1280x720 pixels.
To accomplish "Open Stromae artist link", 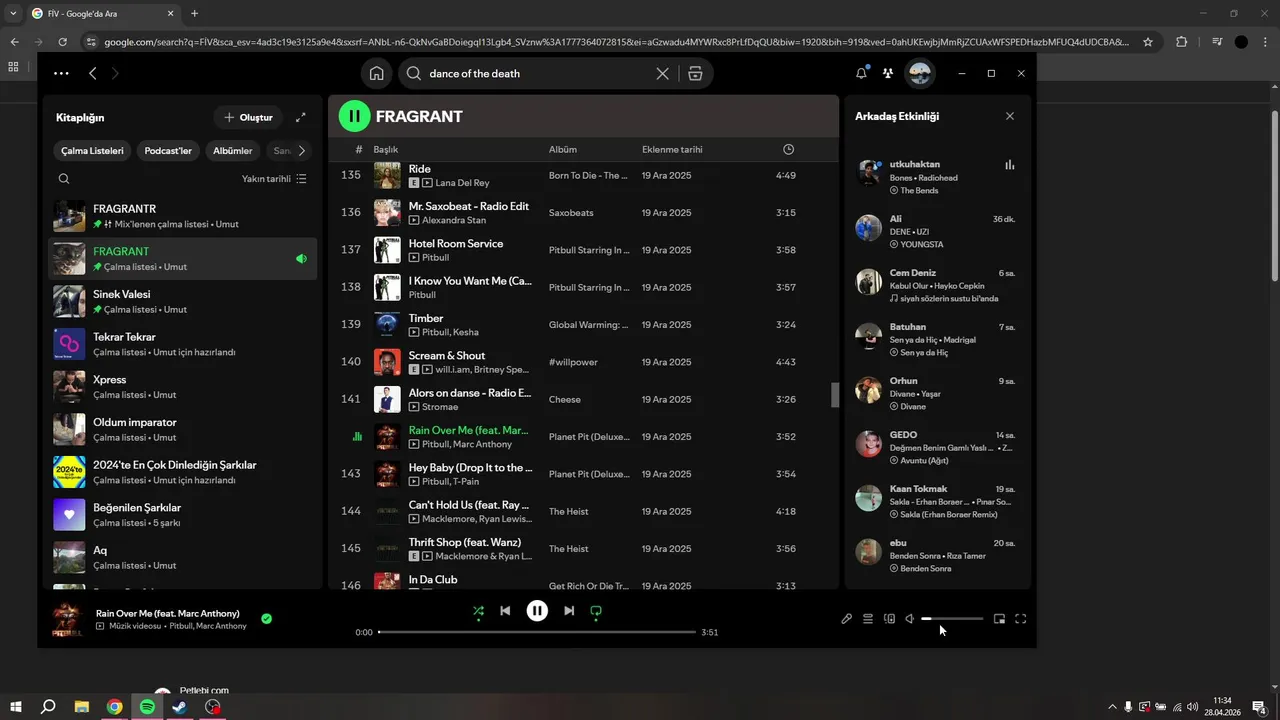I will click(x=440, y=407).
